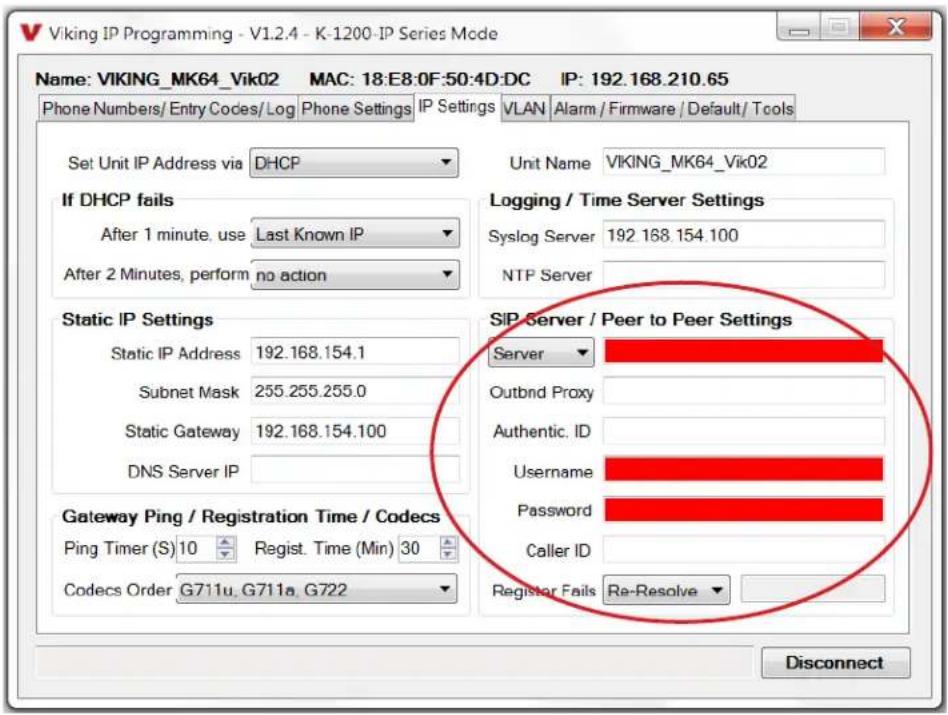
Task: Click the Password field
Action: tap(744, 510)
